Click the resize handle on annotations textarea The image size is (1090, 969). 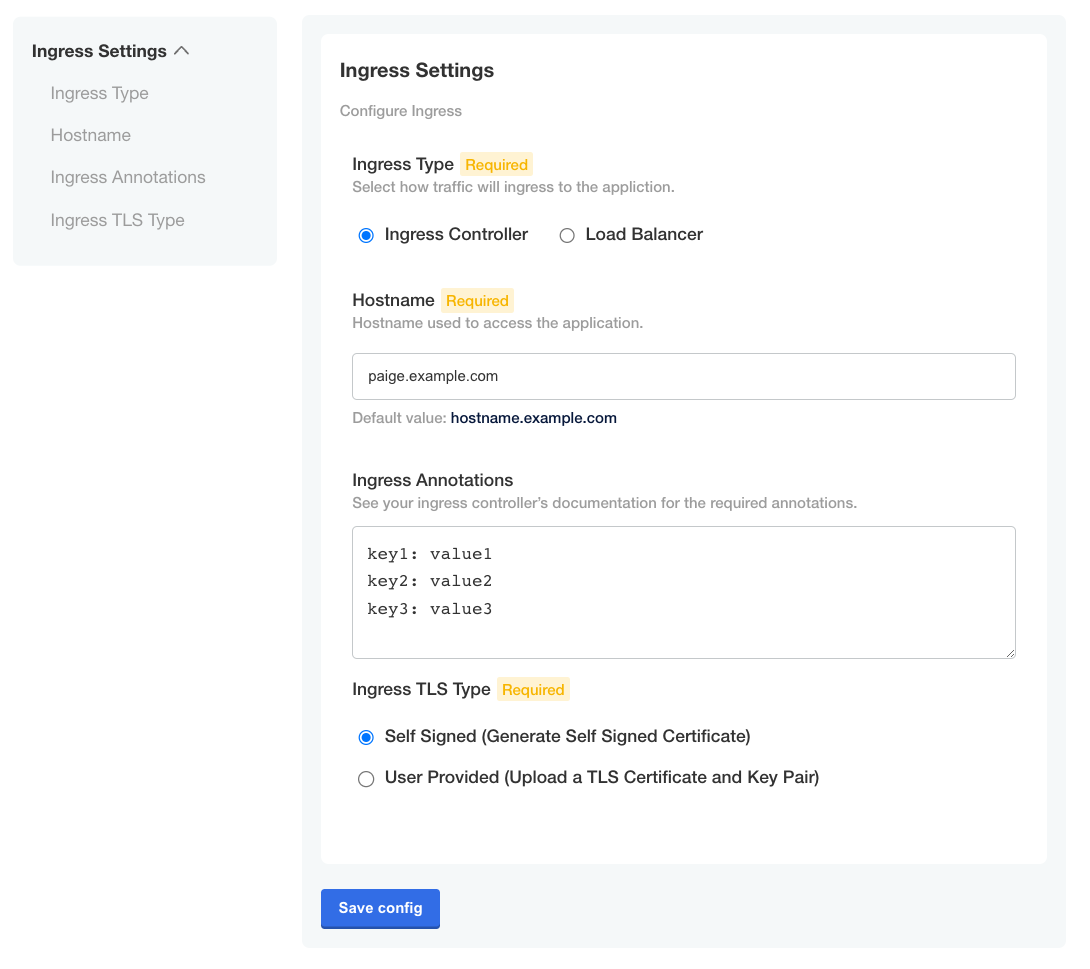point(1010,653)
